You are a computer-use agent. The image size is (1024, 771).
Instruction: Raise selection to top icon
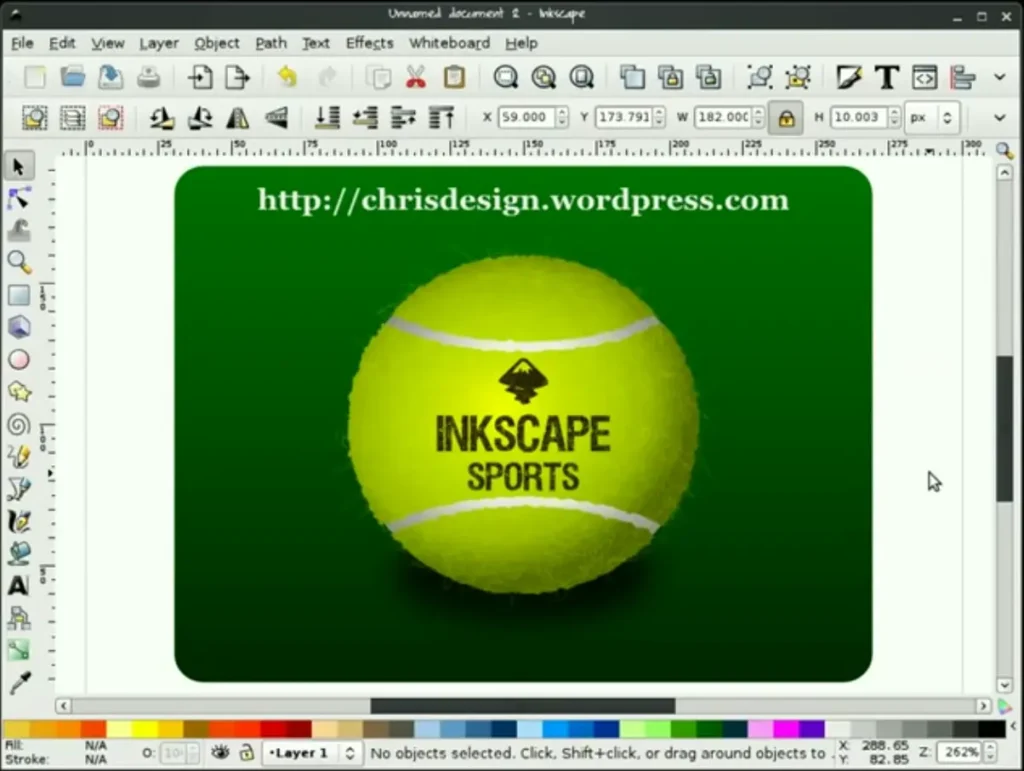pyautogui.click(x=441, y=118)
